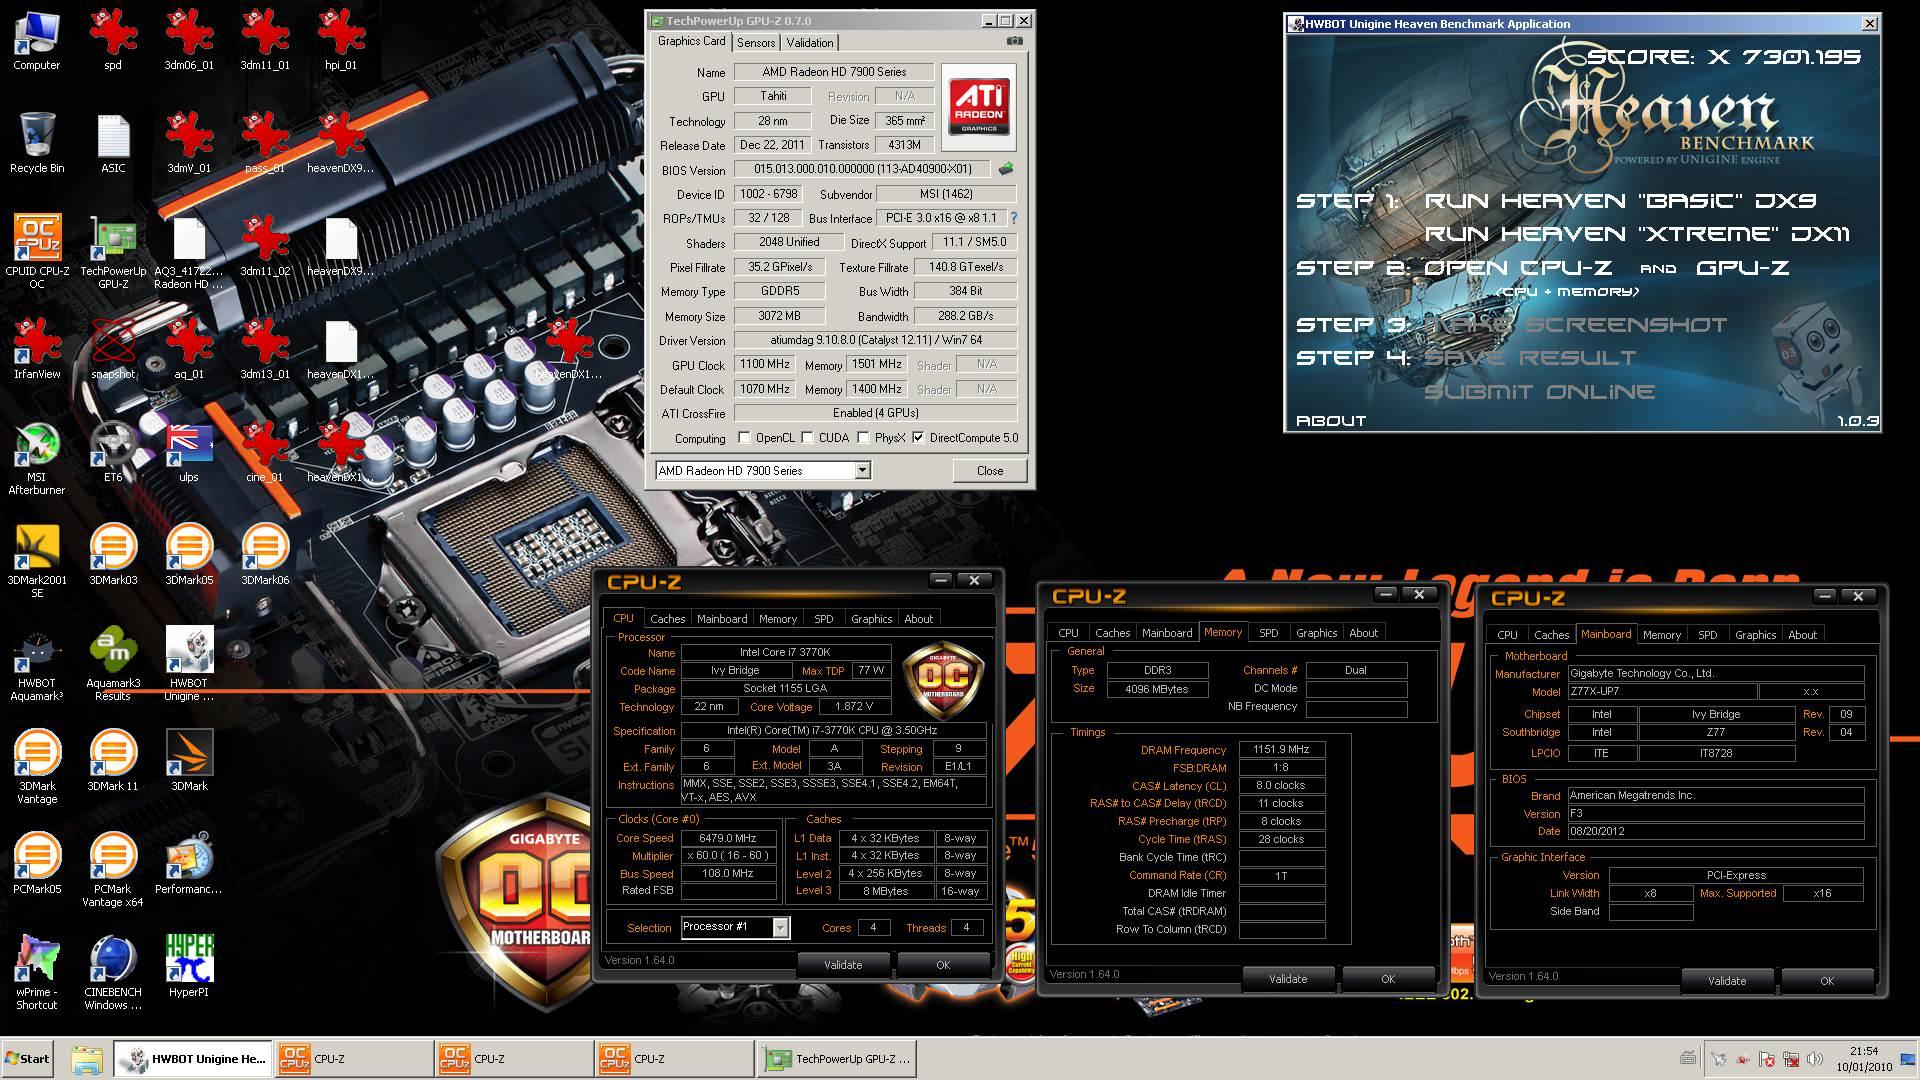Launch 3DMark03 desktop shortcut
Screen dimensions: 1920x1080
[113, 555]
